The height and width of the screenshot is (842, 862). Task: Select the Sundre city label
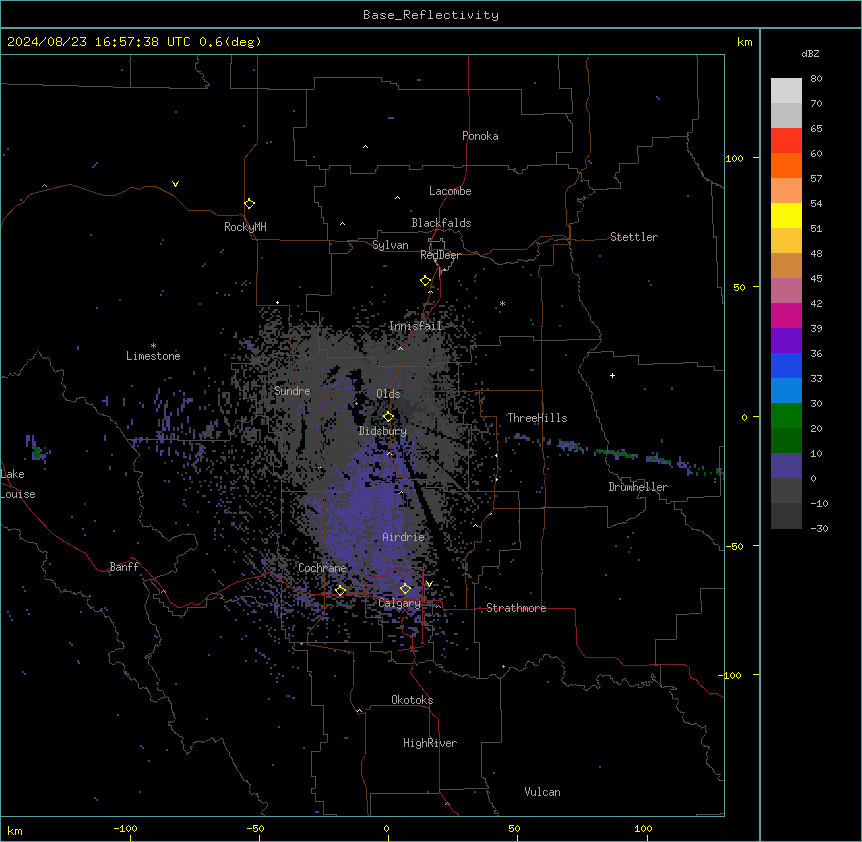[292, 391]
